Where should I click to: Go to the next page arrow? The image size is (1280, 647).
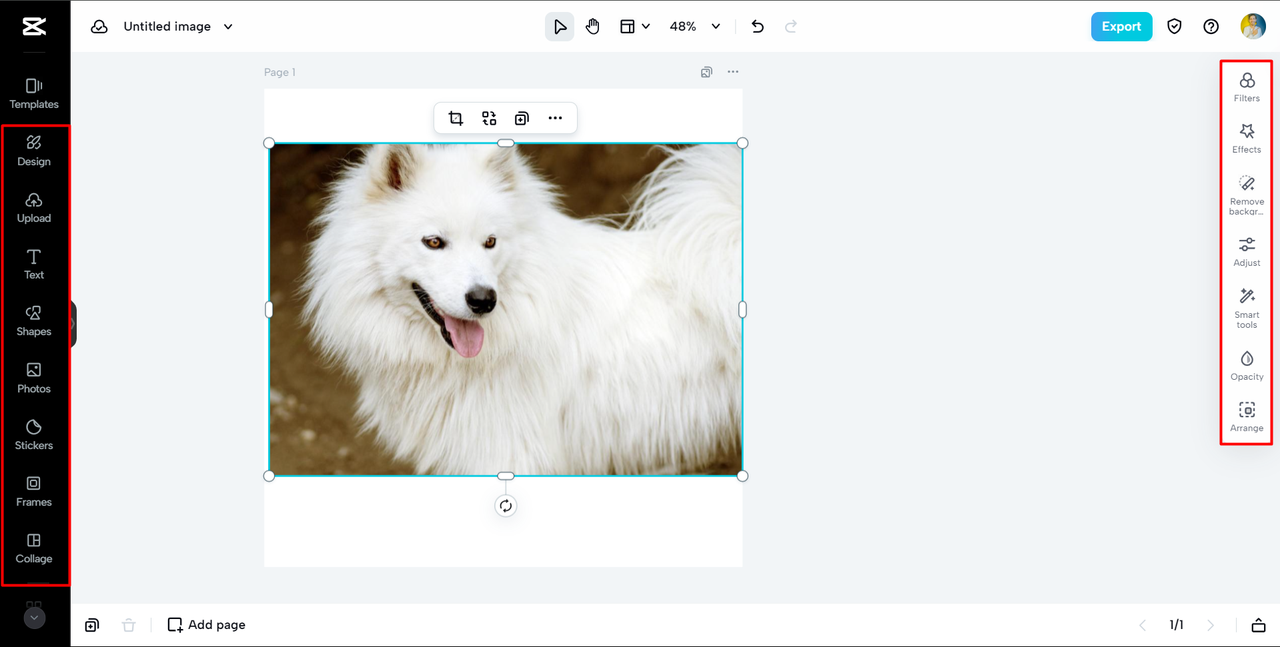1211,625
